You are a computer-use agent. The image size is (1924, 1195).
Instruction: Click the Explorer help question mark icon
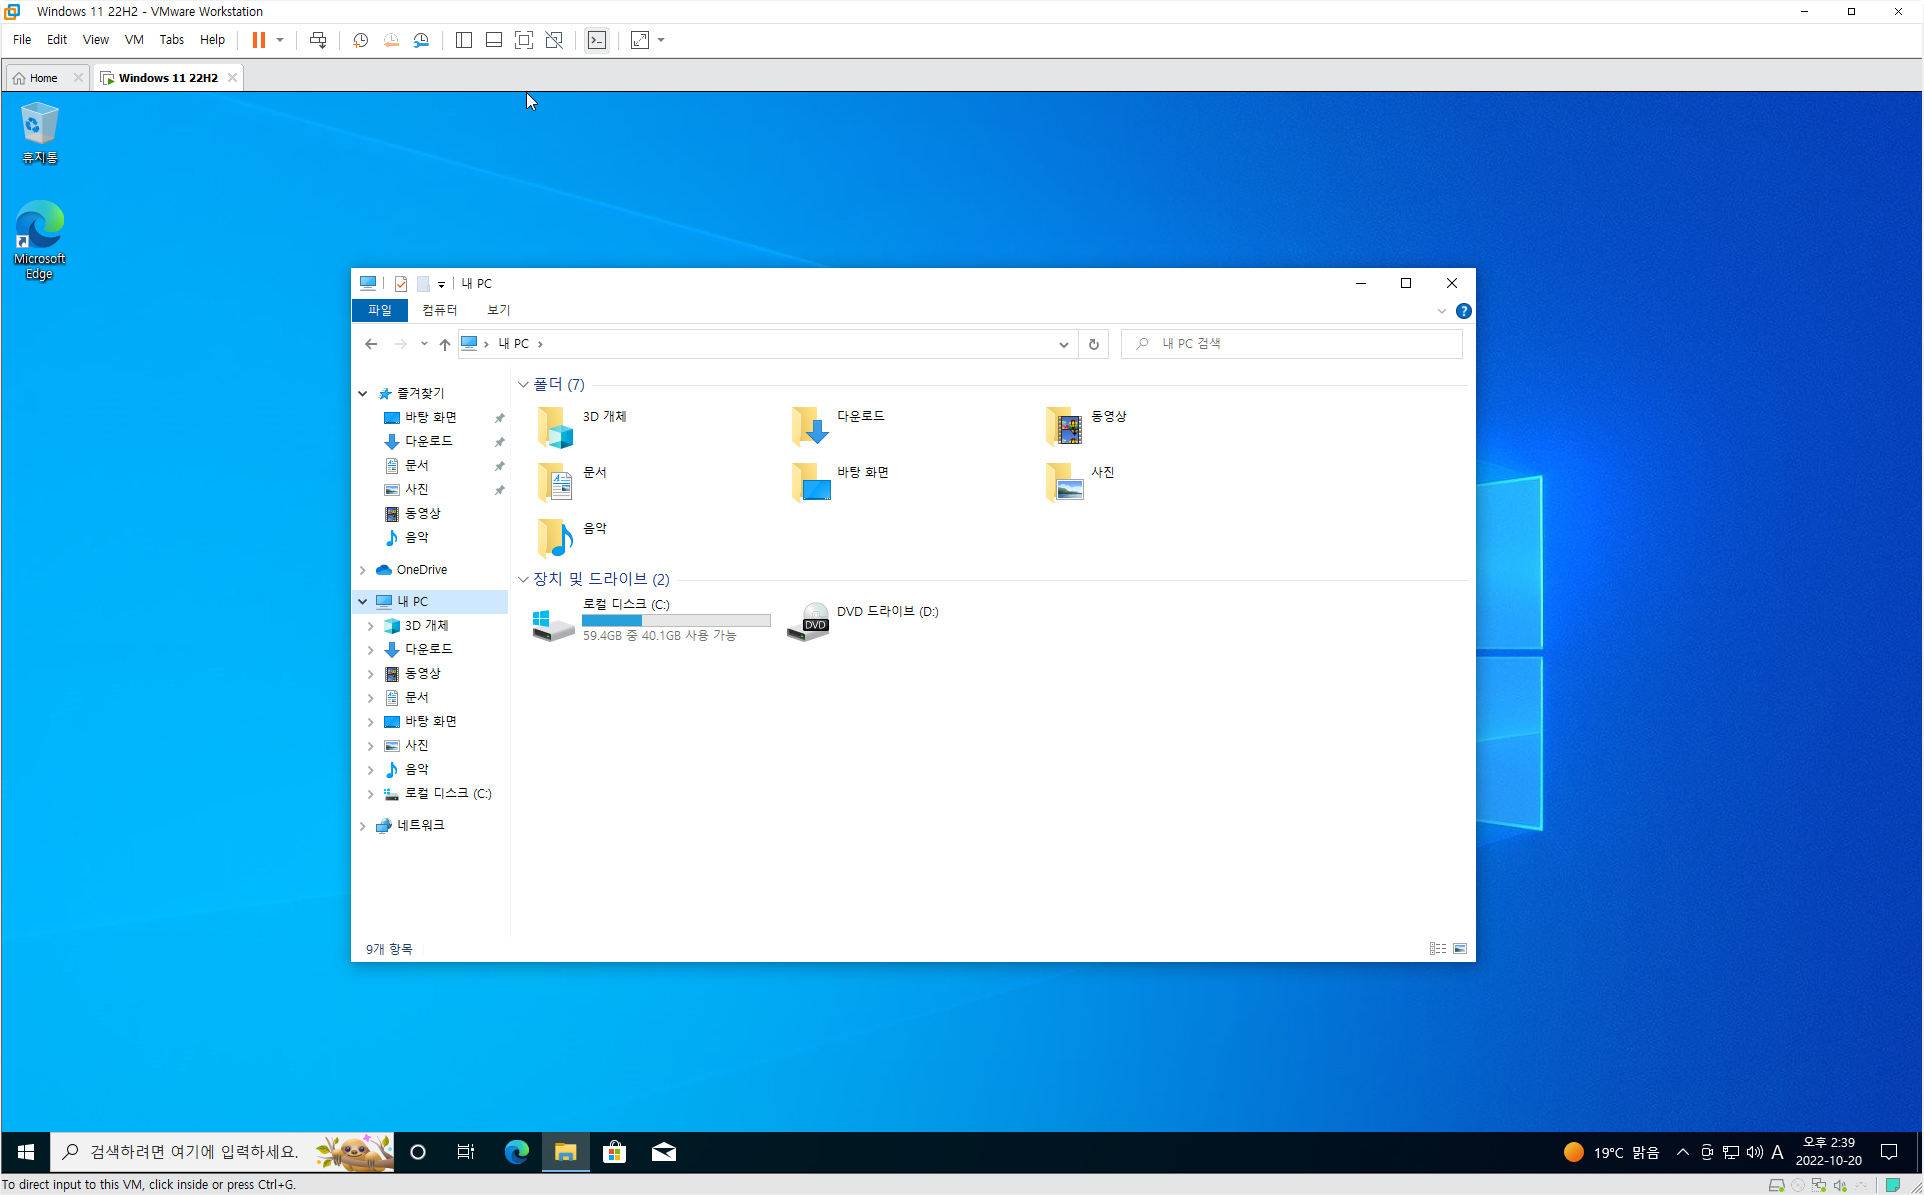pos(1463,311)
